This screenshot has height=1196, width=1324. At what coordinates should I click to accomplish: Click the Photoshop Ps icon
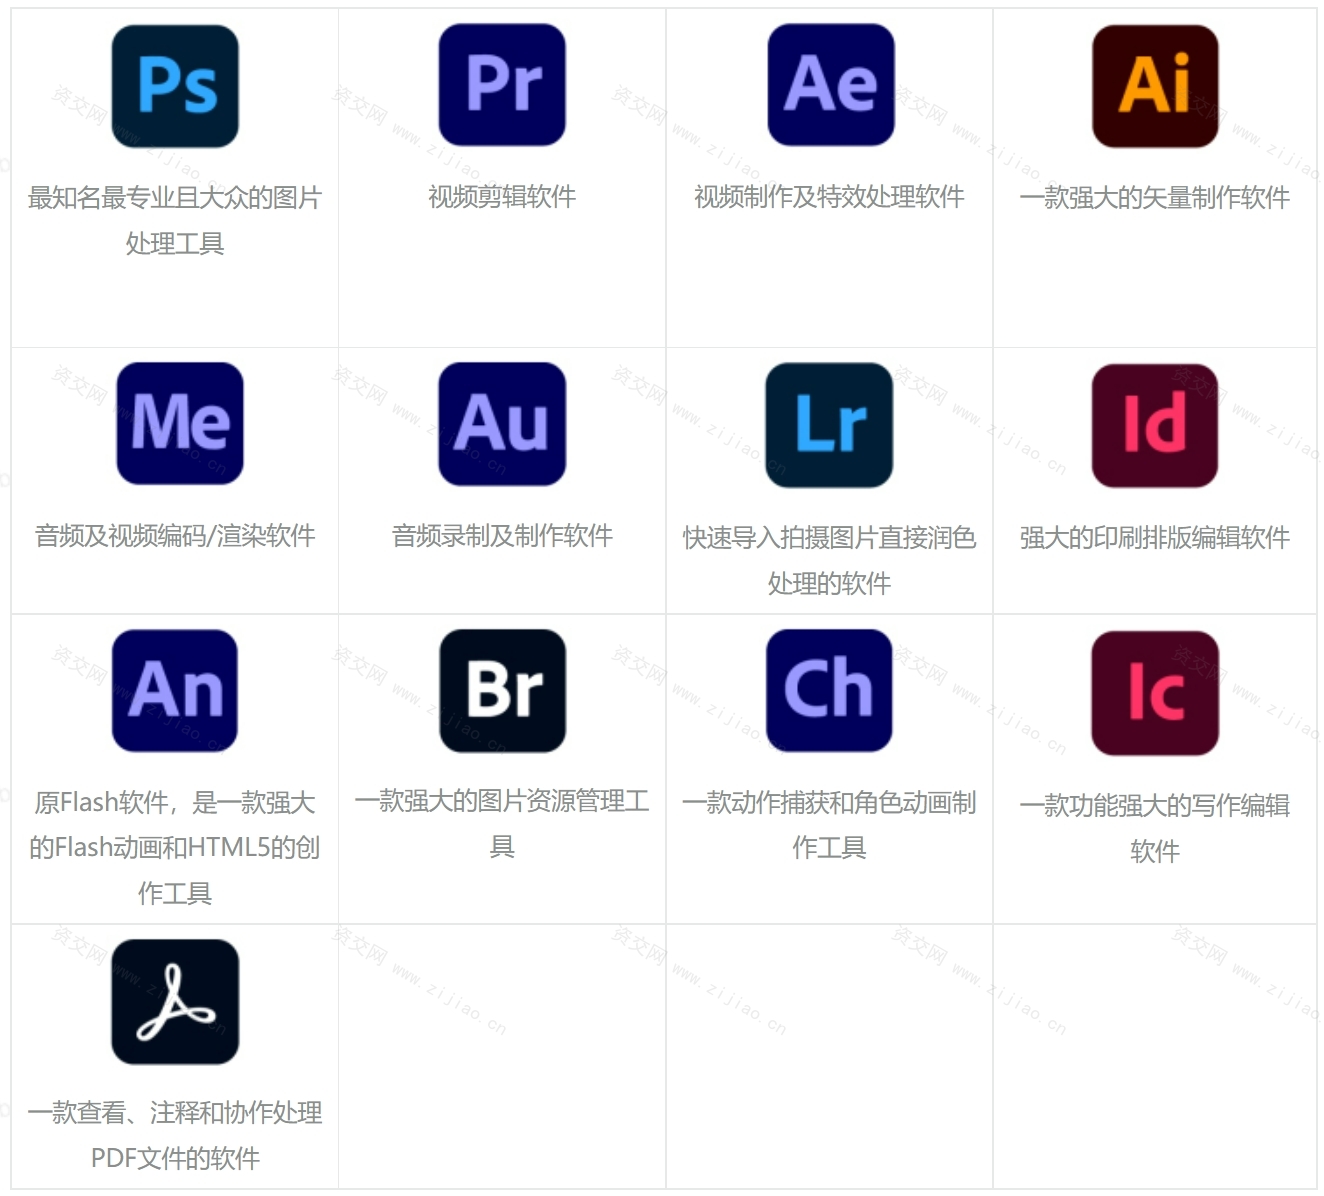175,86
